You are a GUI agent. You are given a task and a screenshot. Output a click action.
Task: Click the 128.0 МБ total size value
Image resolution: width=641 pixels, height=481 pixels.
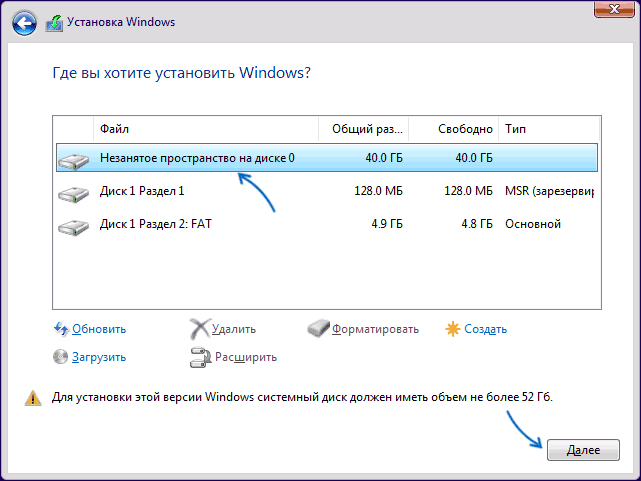[x=379, y=191]
